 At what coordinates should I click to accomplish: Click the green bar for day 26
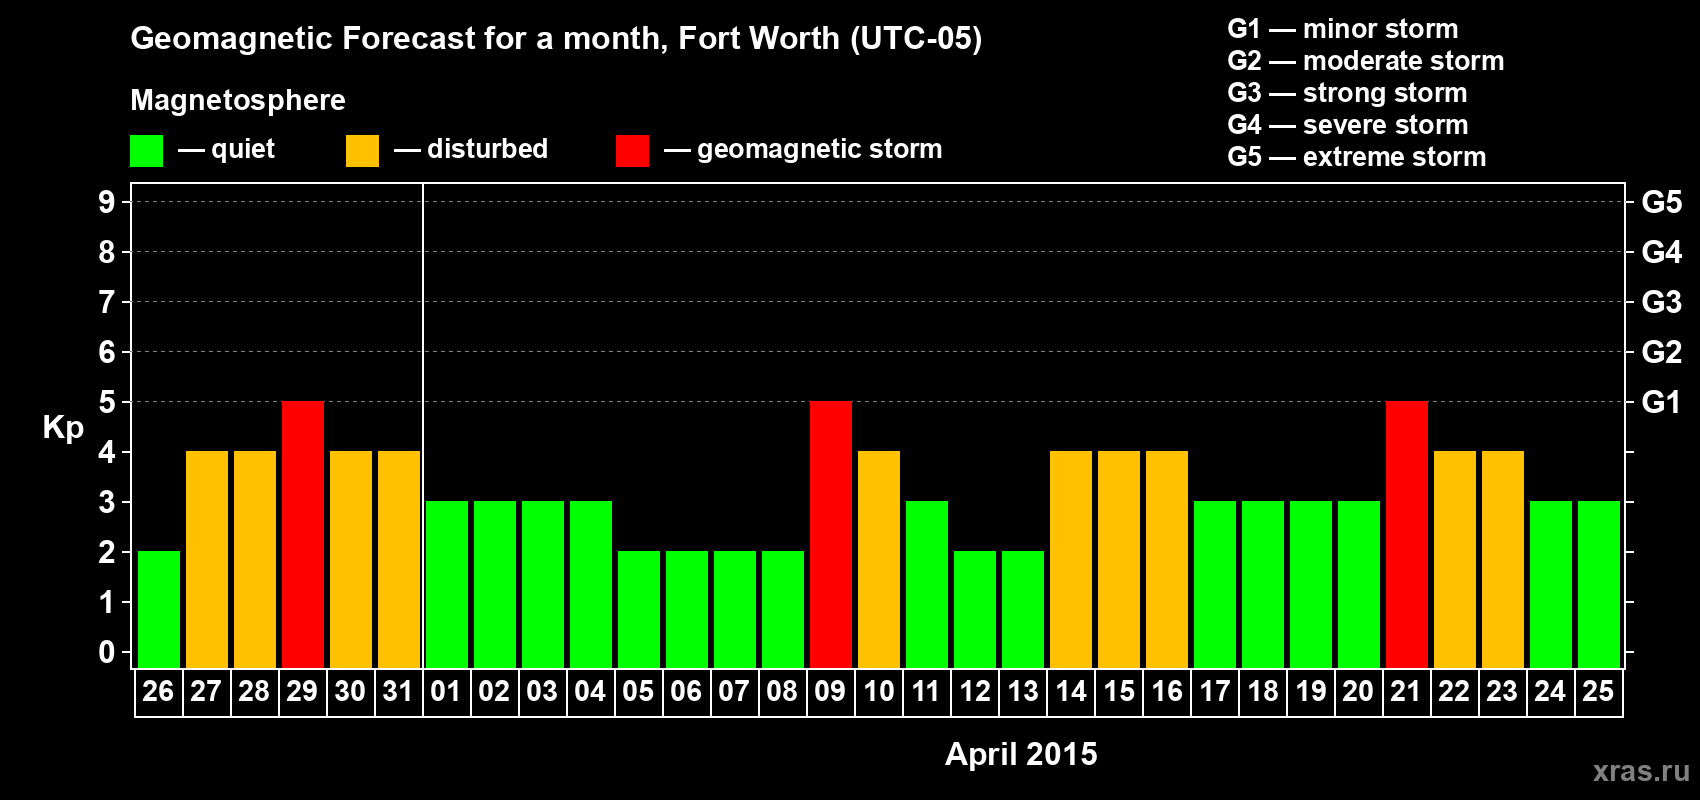click(159, 609)
